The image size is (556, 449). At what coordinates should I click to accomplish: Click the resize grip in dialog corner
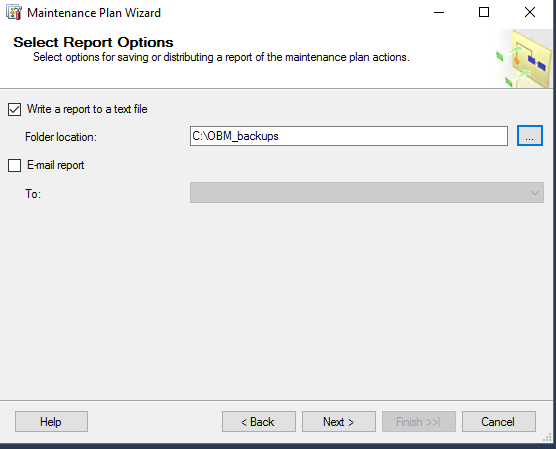(547, 438)
